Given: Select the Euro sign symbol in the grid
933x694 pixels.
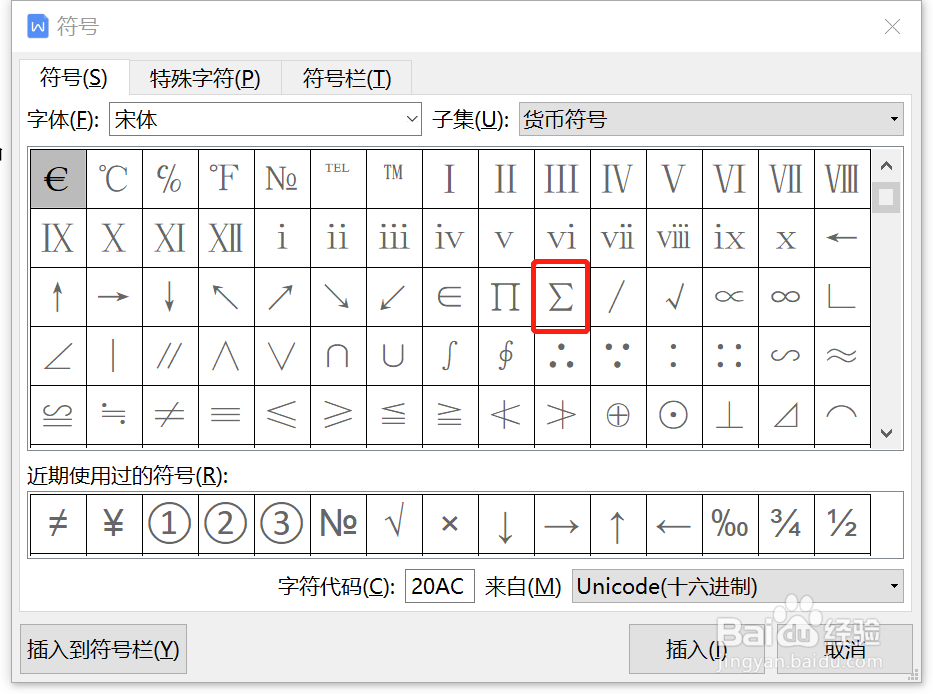Looking at the screenshot, I should (57, 179).
